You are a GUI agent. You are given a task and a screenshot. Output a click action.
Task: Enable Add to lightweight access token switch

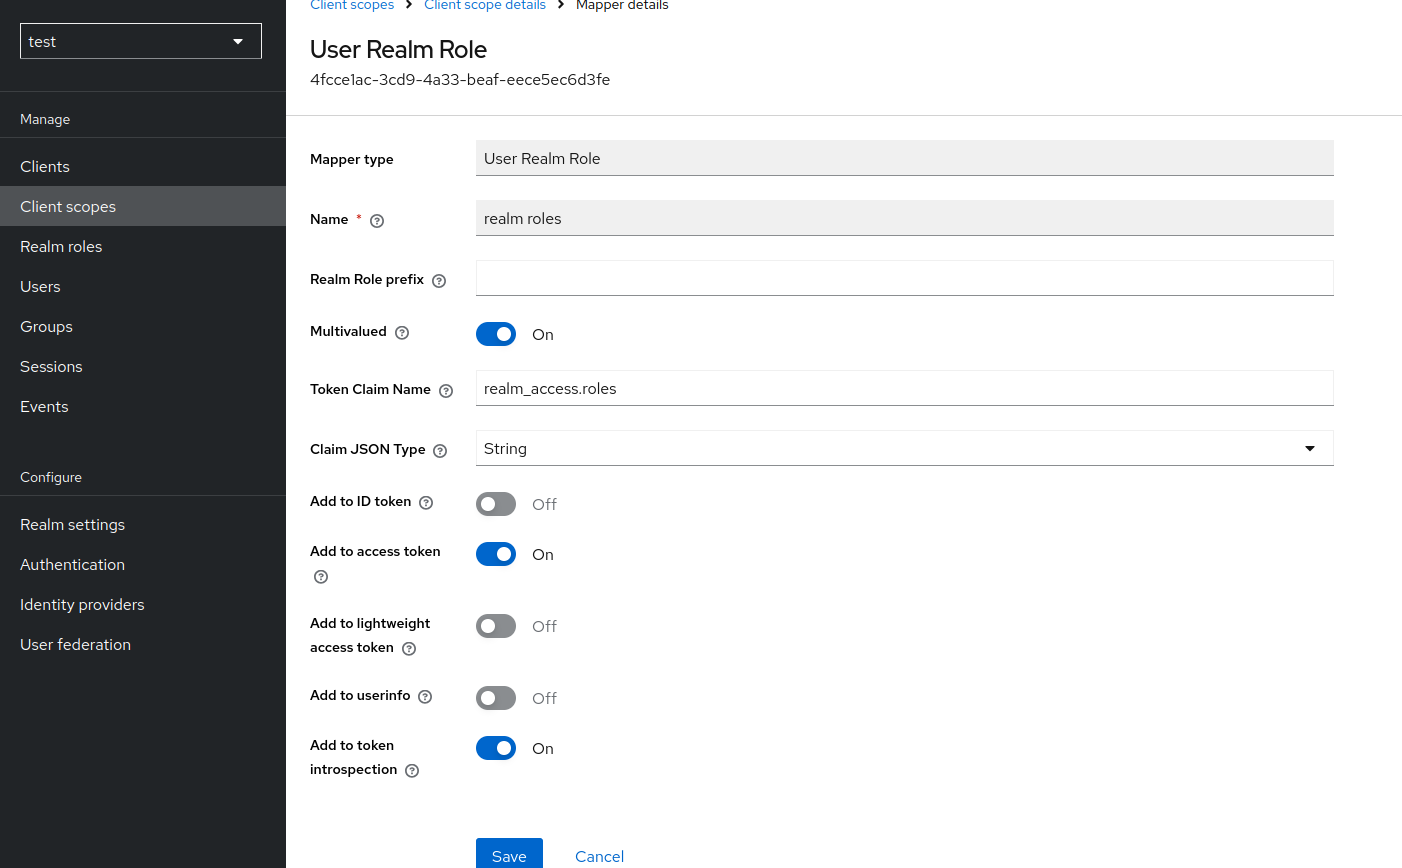(496, 626)
